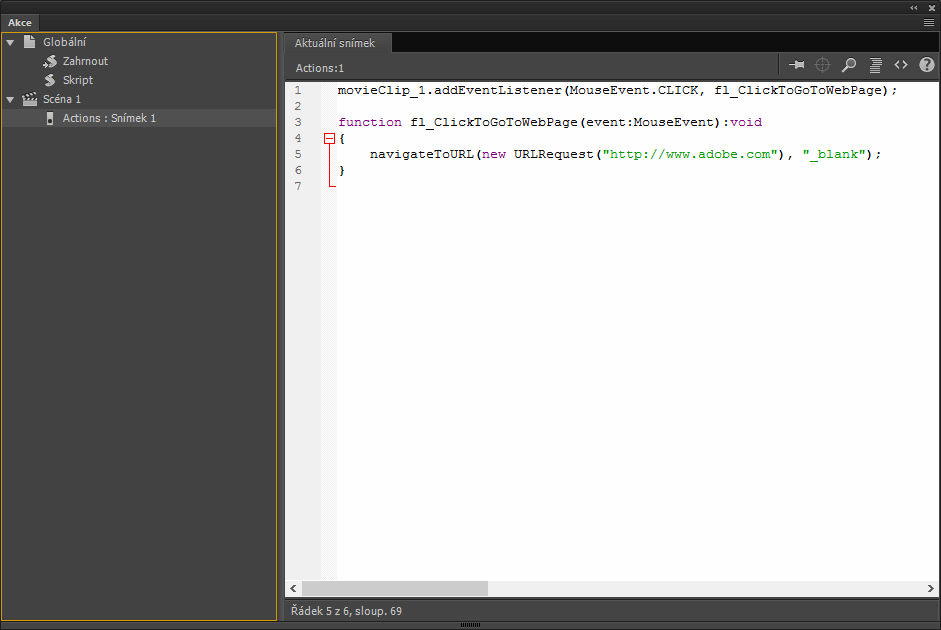Open ActionScript help via the question mark icon
The image size is (941, 630).
(926, 64)
